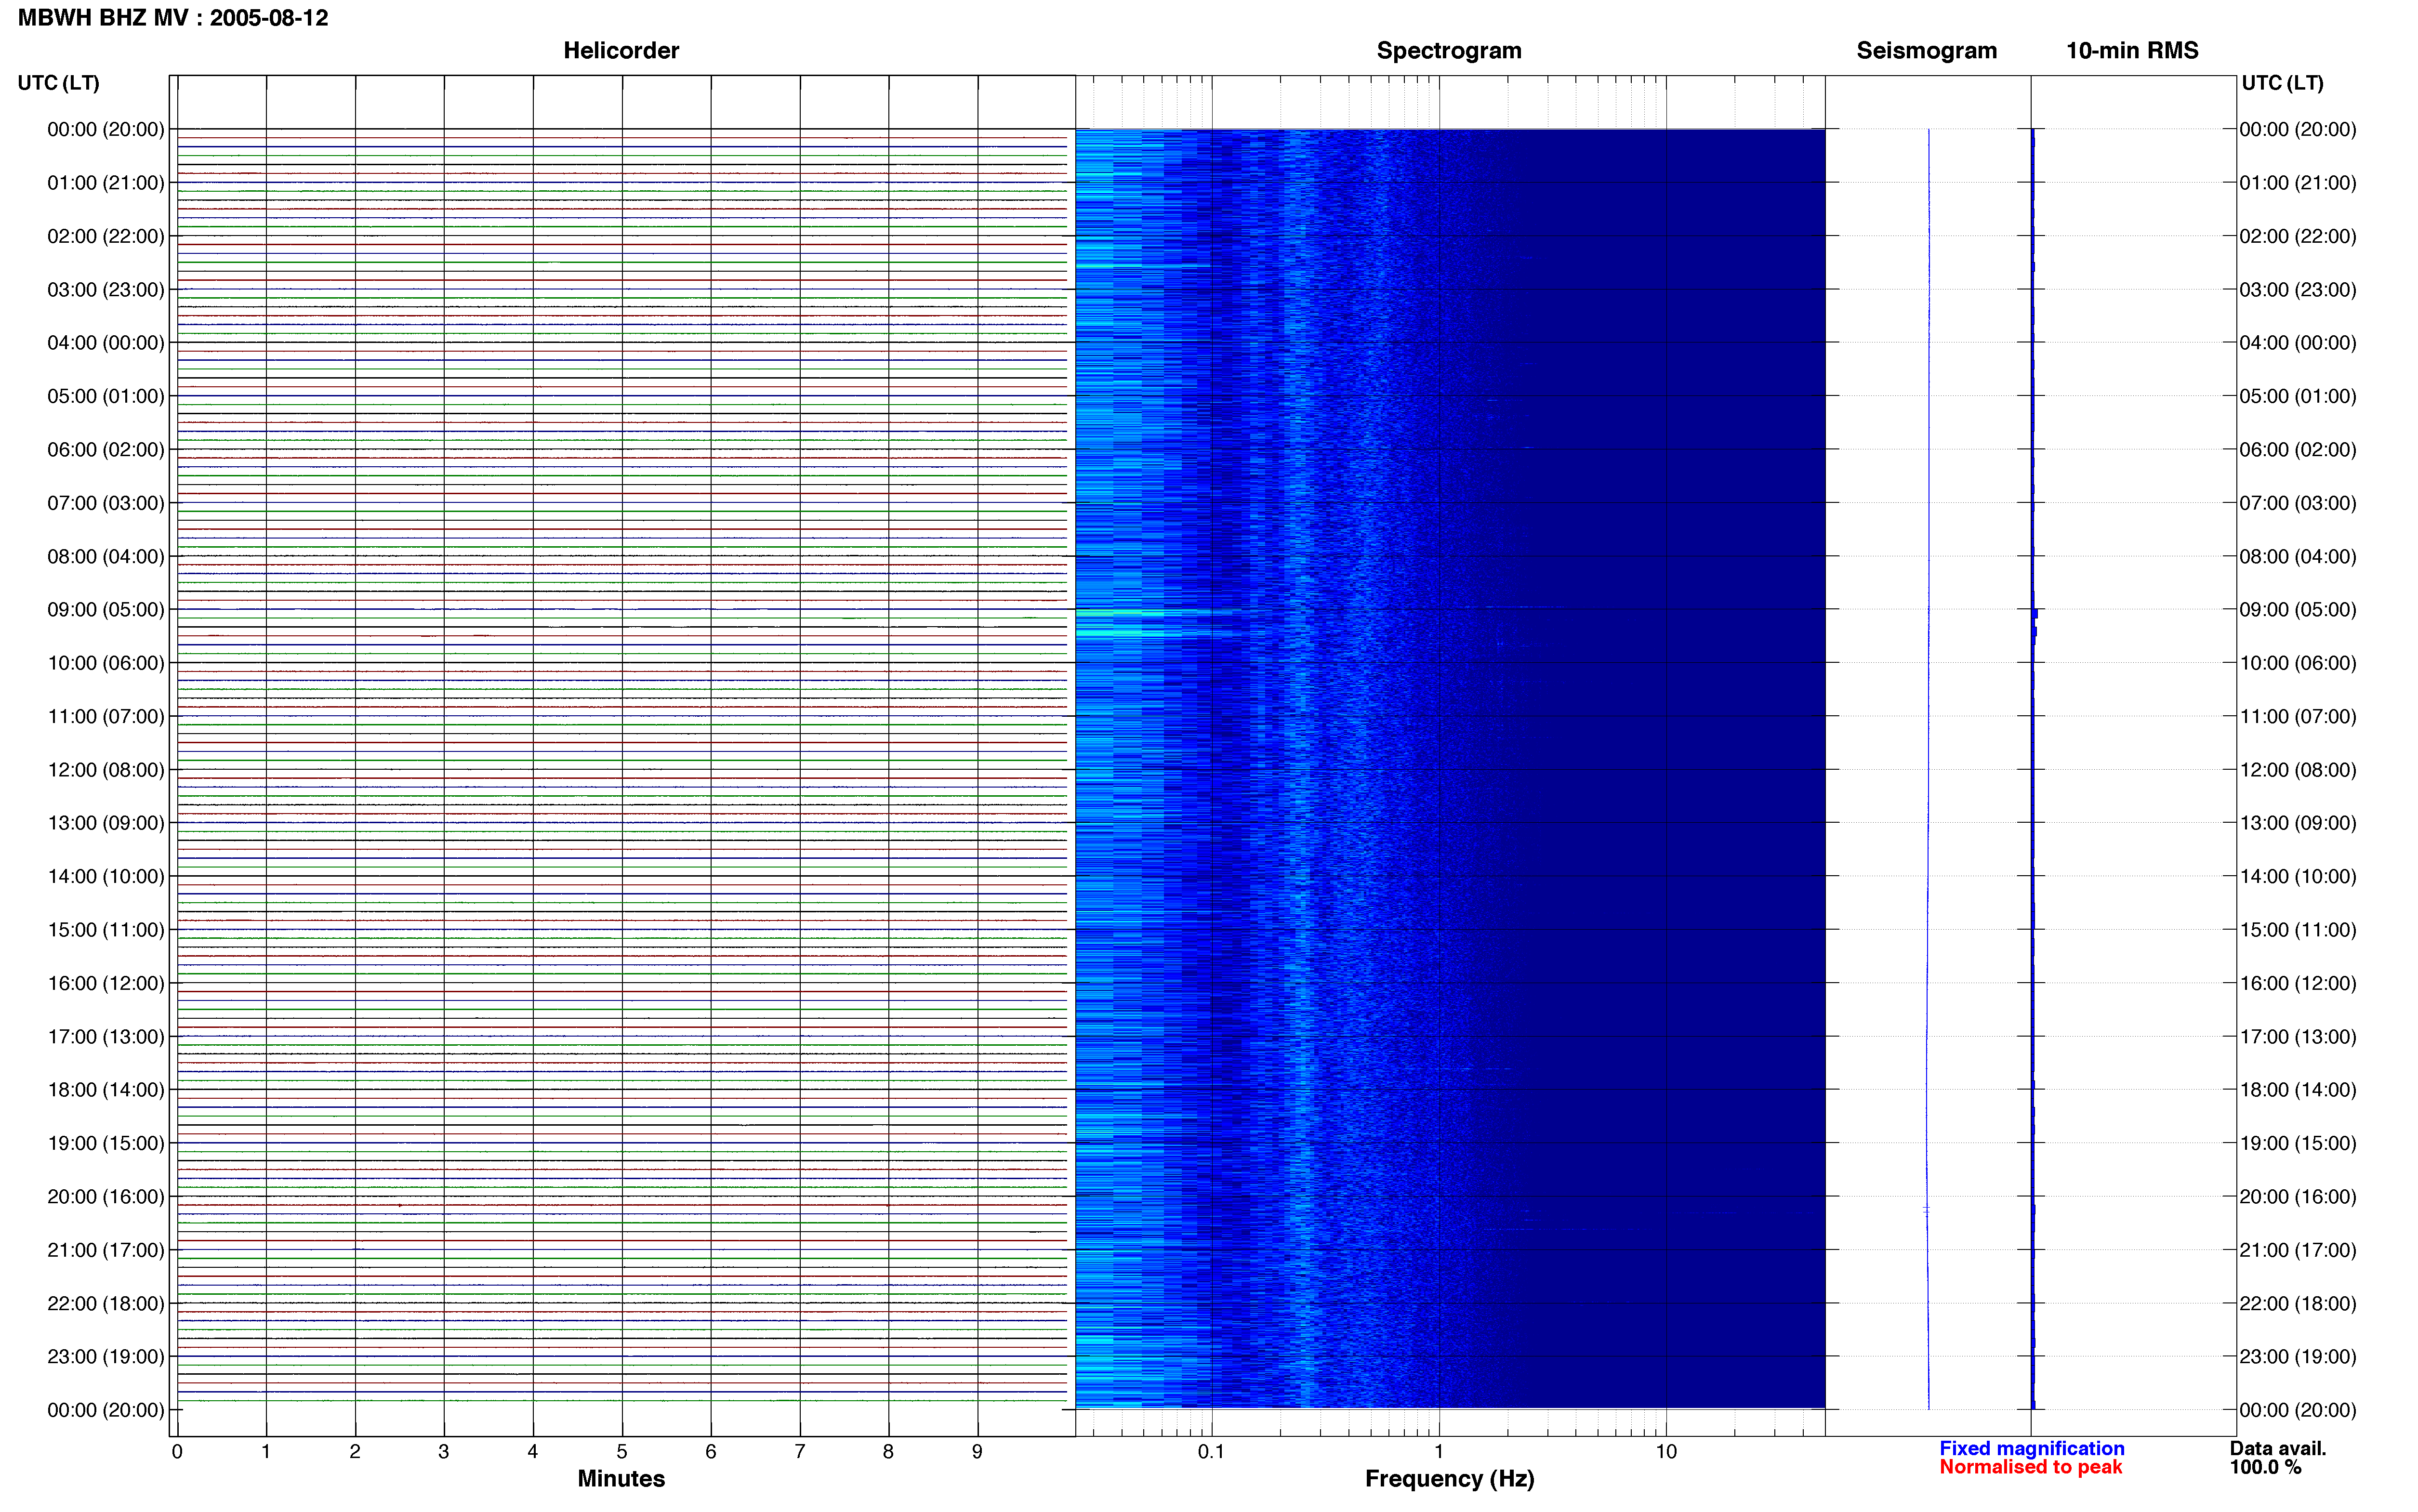
Task: Click RMS right-axis label 05:00 (01:00)
Action: [2298, 396]
